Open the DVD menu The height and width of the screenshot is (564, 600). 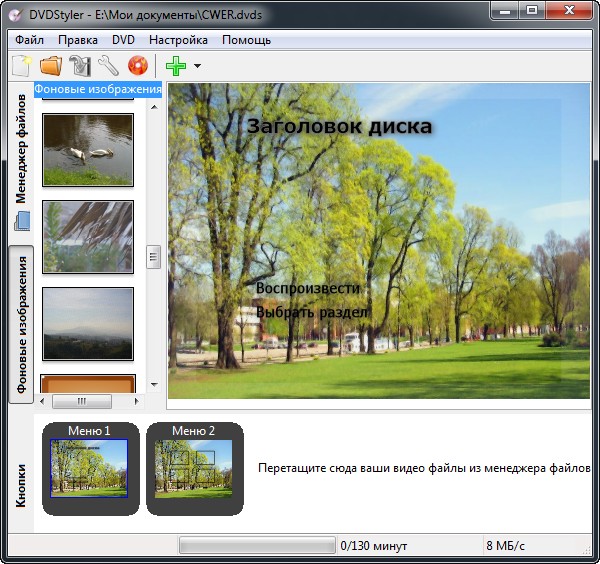tap(123, 40)
